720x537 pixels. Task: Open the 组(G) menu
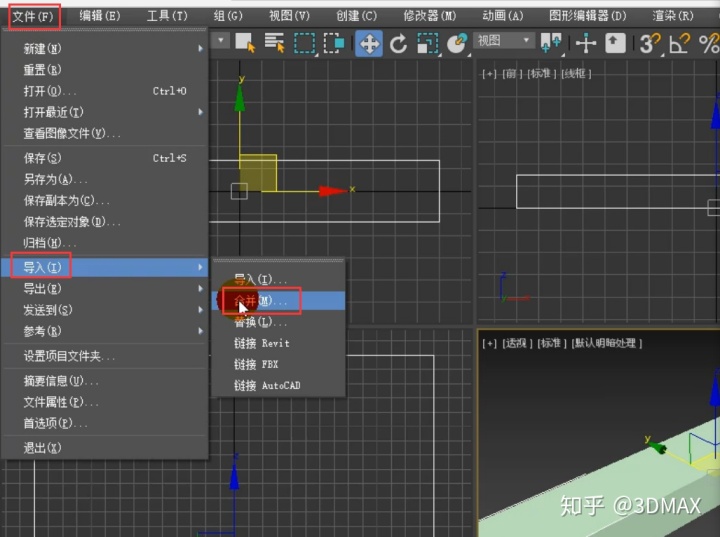pos(228,16)
